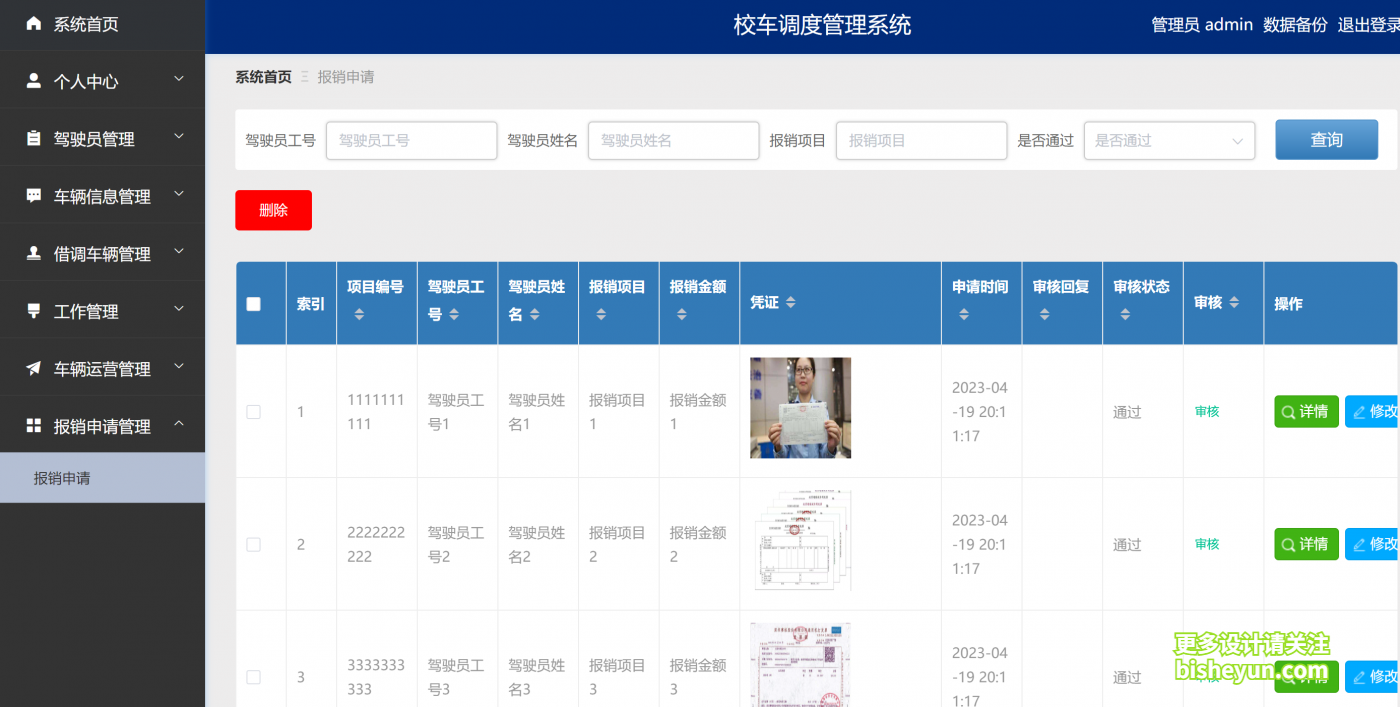Open the 是否通过 dropdown

pyautogui.click(x=1168, y=140)
